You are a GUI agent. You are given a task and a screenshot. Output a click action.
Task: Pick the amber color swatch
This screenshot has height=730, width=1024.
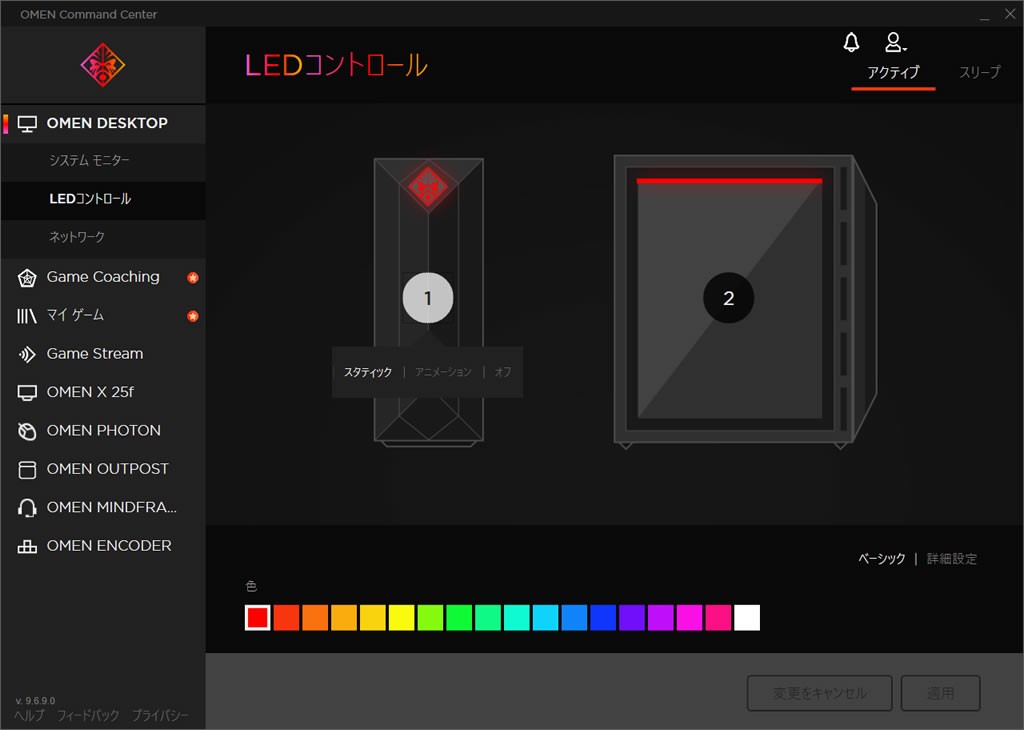click(x=344, y=618)
